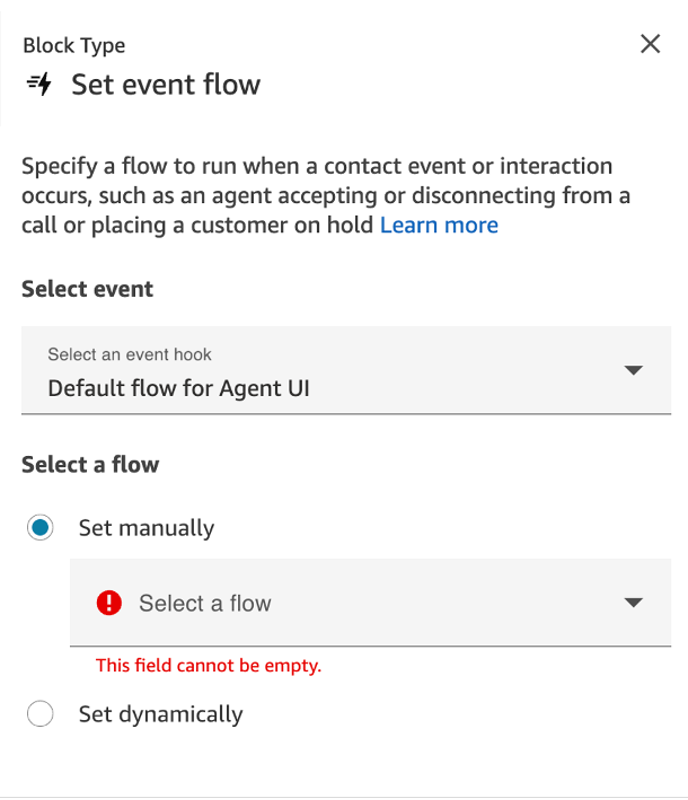Click the Select event section header

coord(87,289)
